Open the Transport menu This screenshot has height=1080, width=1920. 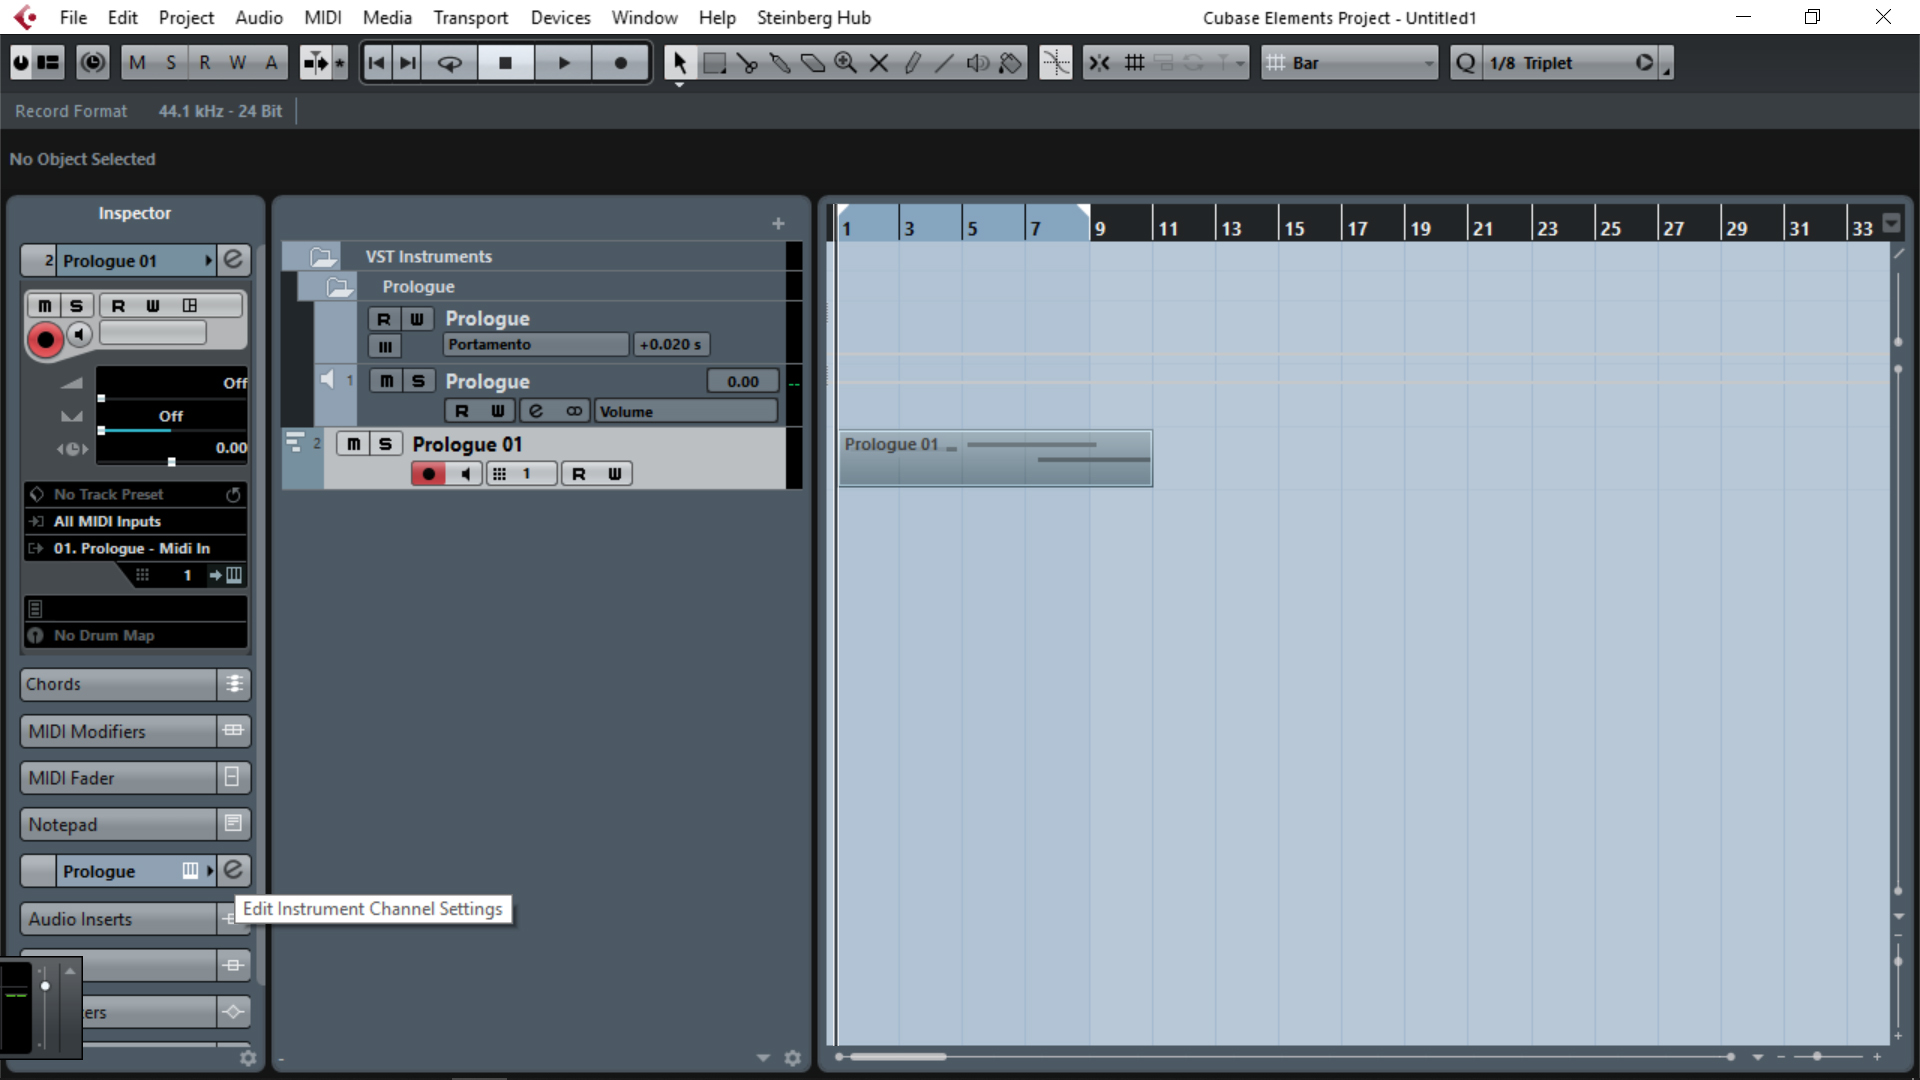coord(470,17)
